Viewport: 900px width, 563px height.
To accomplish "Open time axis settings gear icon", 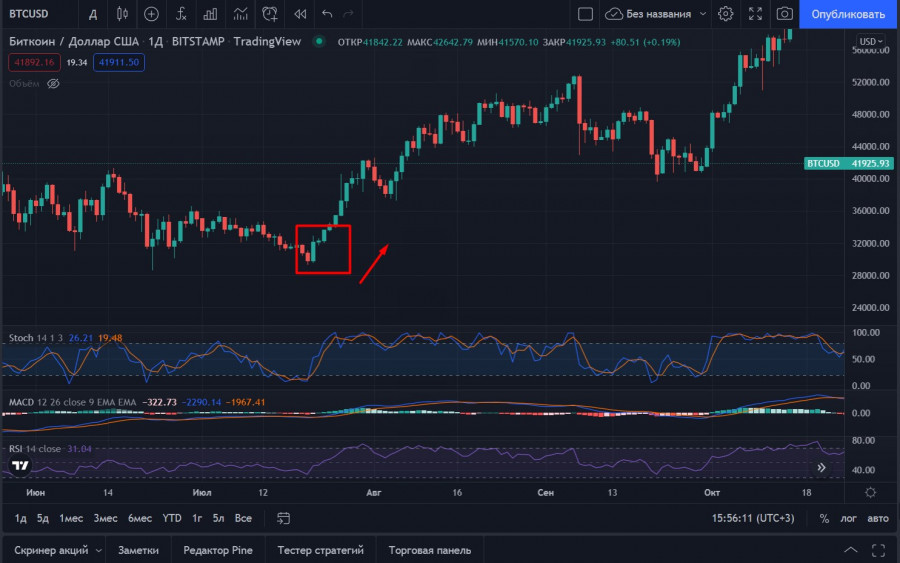I will (871, 492).
